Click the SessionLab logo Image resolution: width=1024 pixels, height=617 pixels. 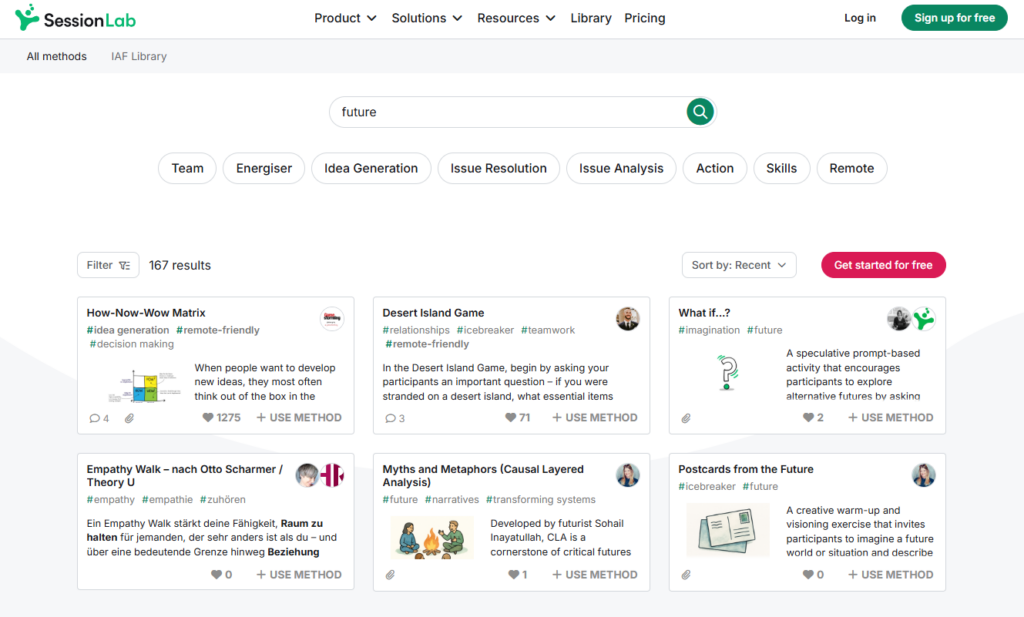(75, 18)
